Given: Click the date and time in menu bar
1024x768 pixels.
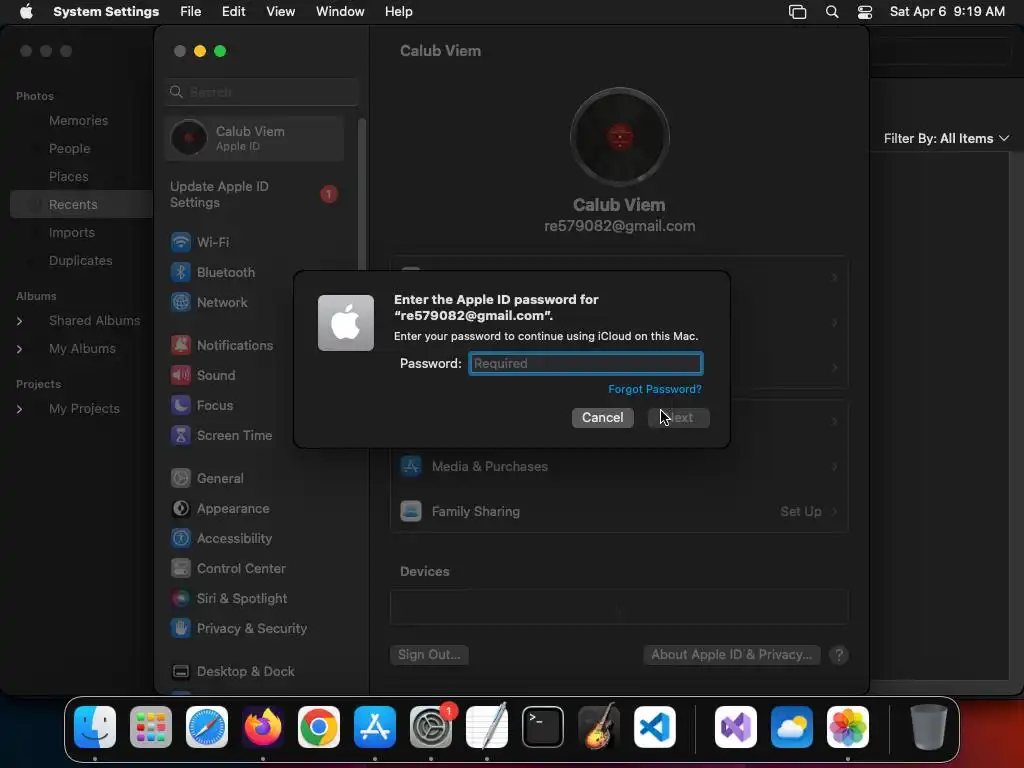Looking at the screenshot, I should (947, 12).
